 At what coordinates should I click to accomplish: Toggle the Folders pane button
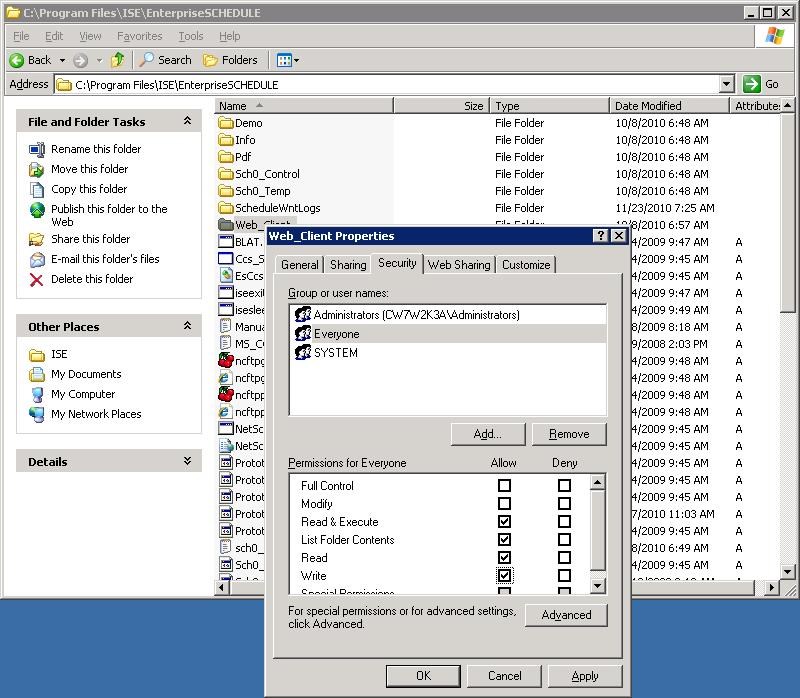click(x=230, y=60)
